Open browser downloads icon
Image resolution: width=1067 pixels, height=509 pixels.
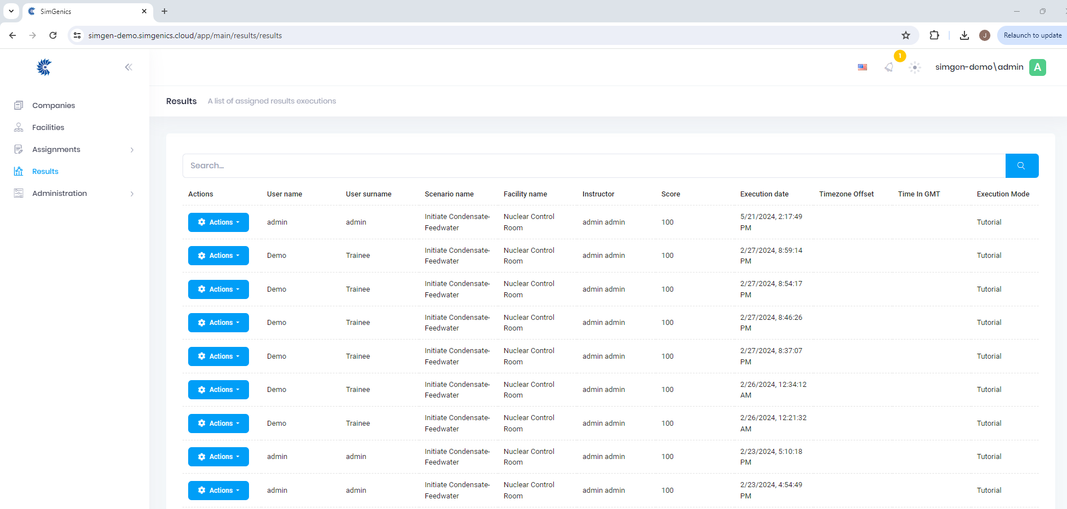(964, 35)
